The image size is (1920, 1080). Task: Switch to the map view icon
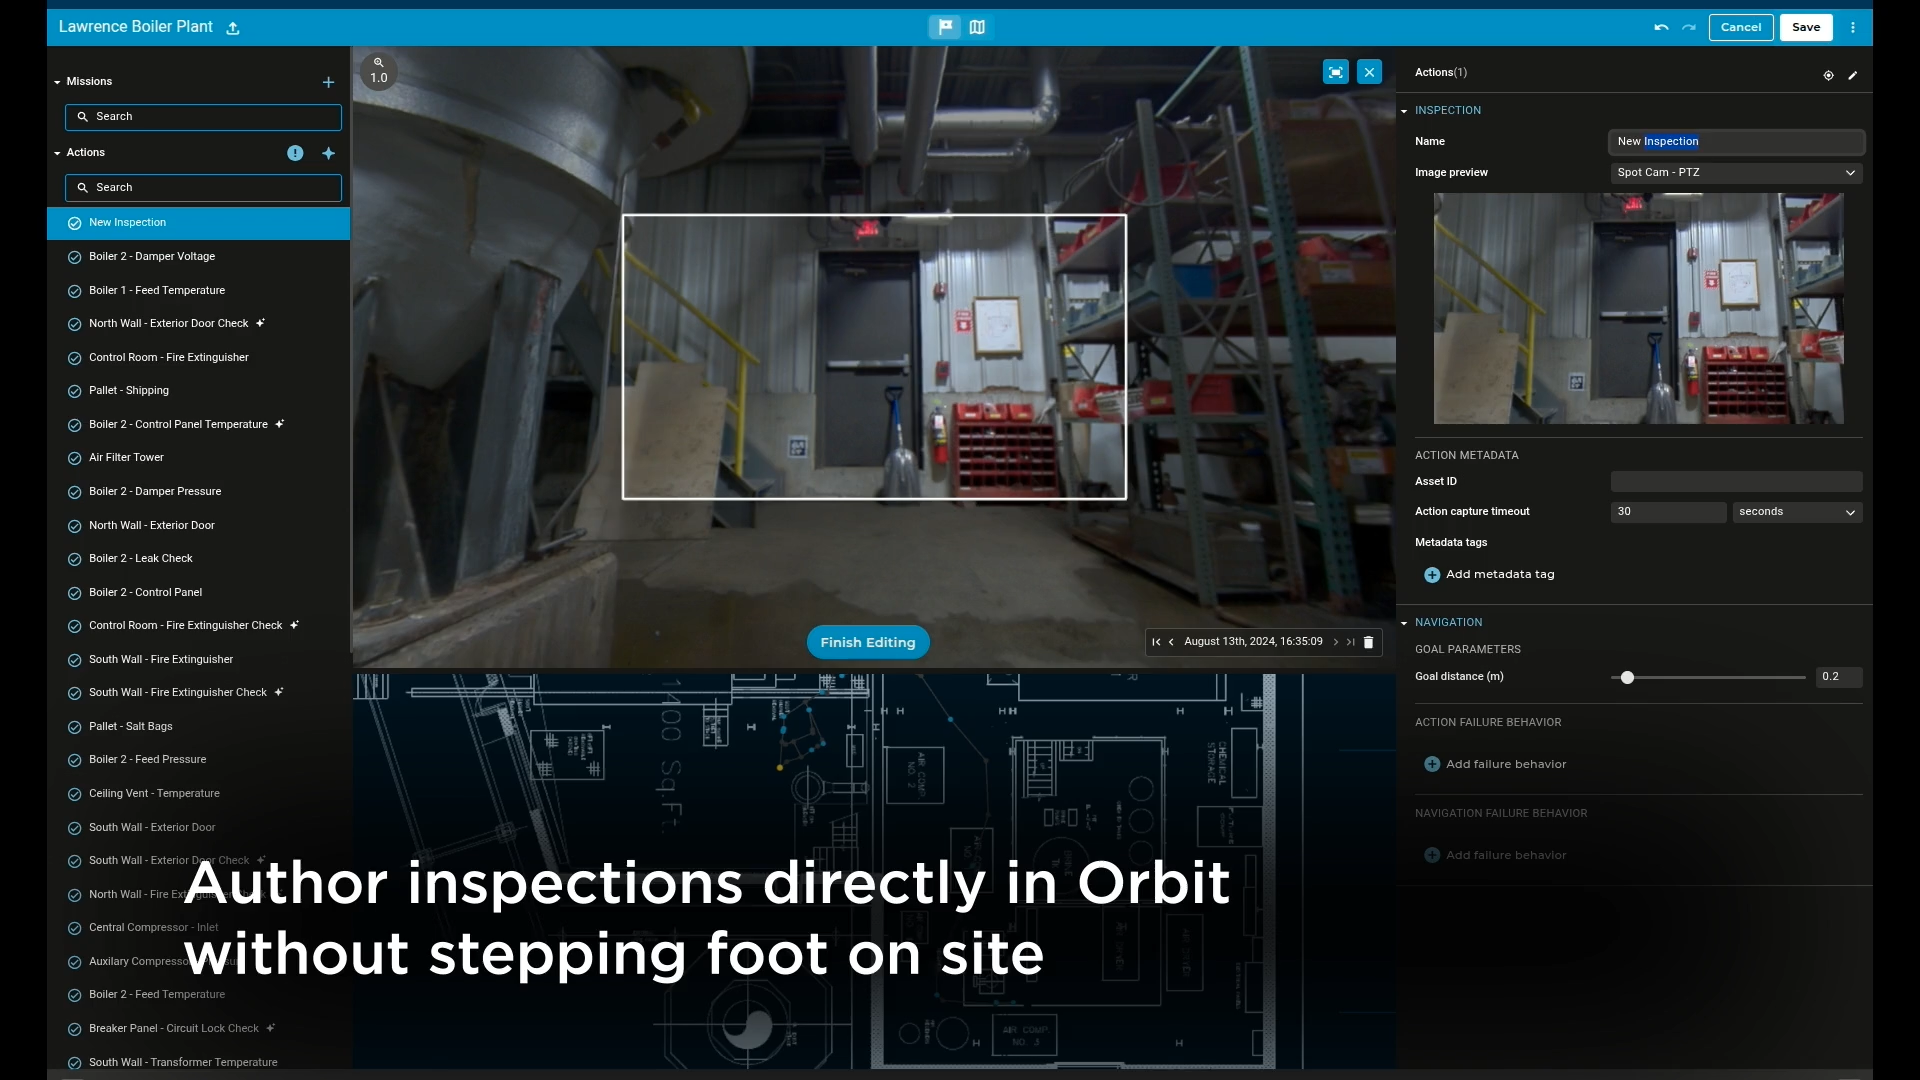(977, 27)
